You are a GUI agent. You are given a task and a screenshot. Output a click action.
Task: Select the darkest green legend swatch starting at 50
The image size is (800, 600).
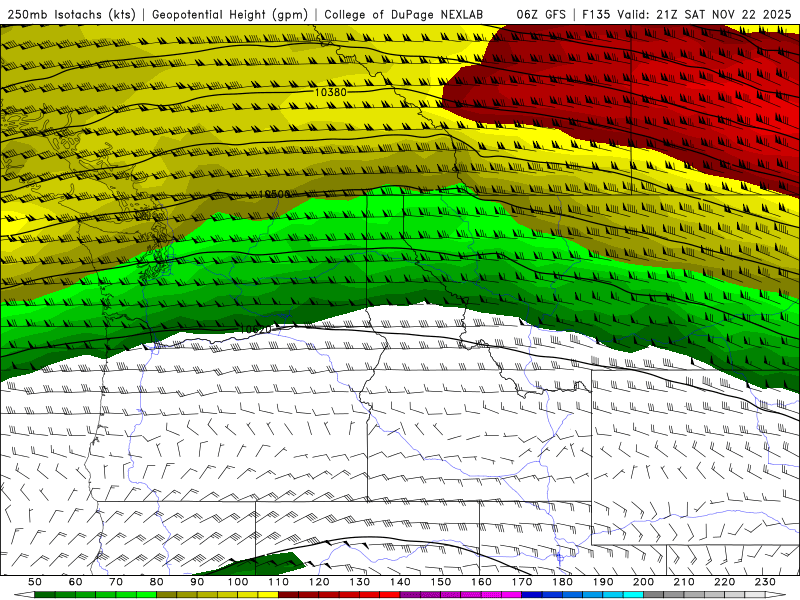click(44, 595)
